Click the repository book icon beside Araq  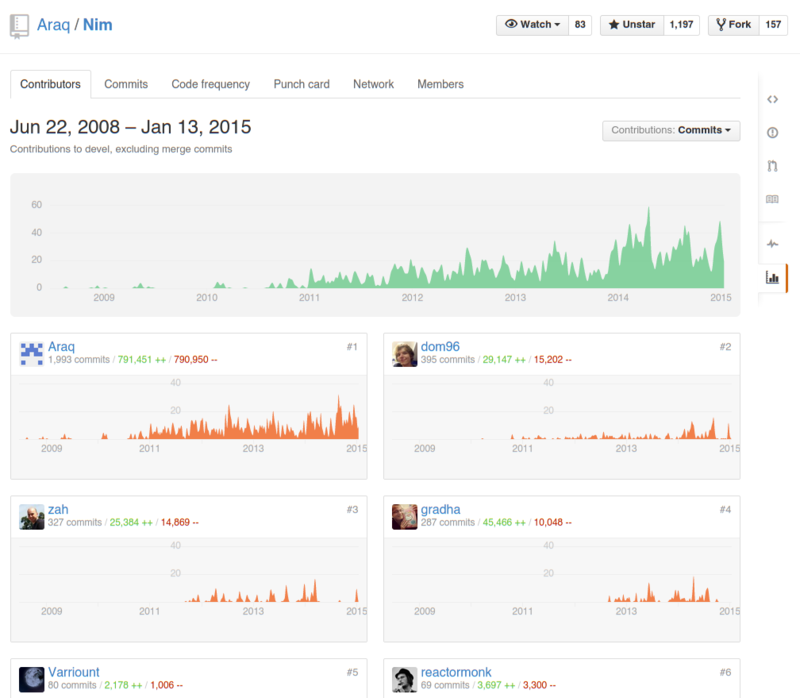19,26
